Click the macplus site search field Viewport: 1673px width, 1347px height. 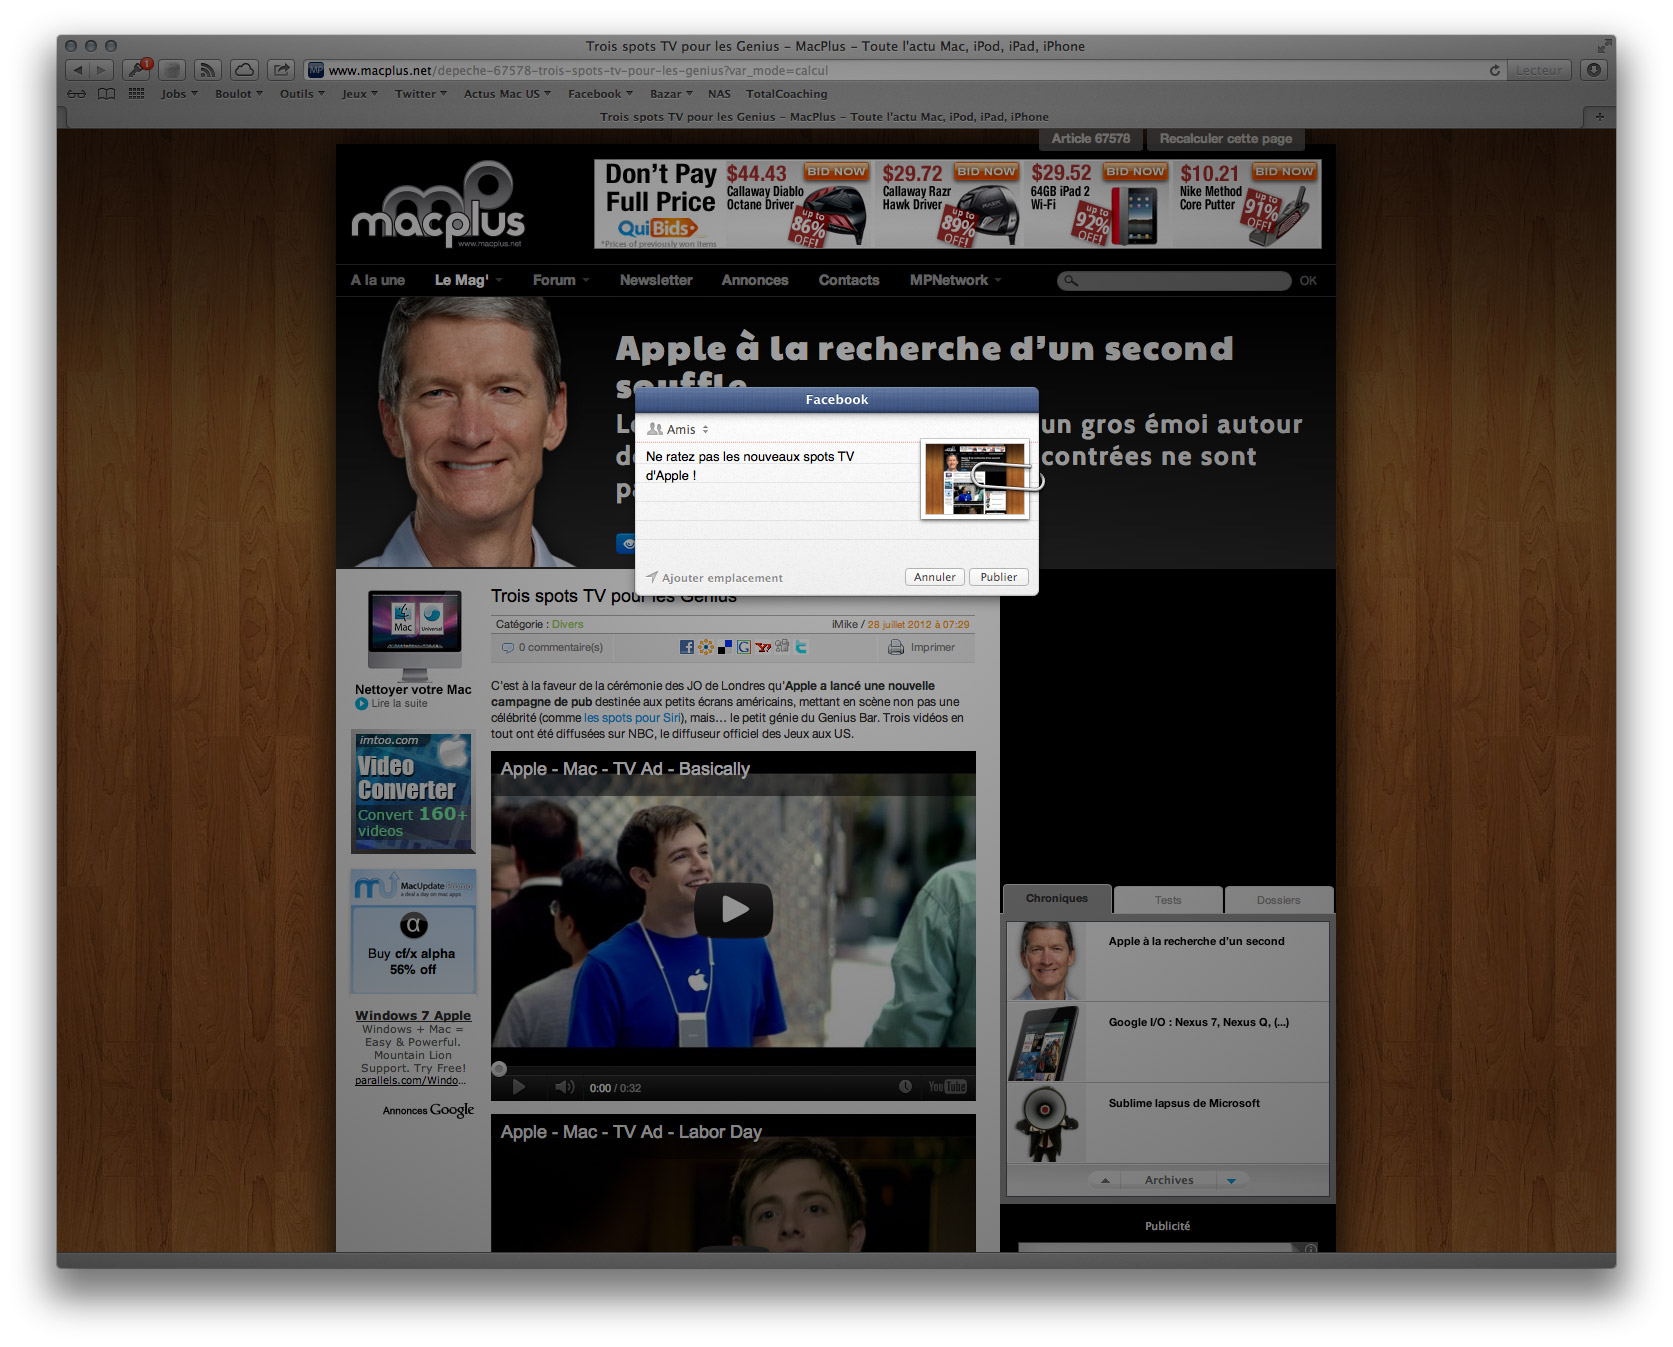[1174, 281]
